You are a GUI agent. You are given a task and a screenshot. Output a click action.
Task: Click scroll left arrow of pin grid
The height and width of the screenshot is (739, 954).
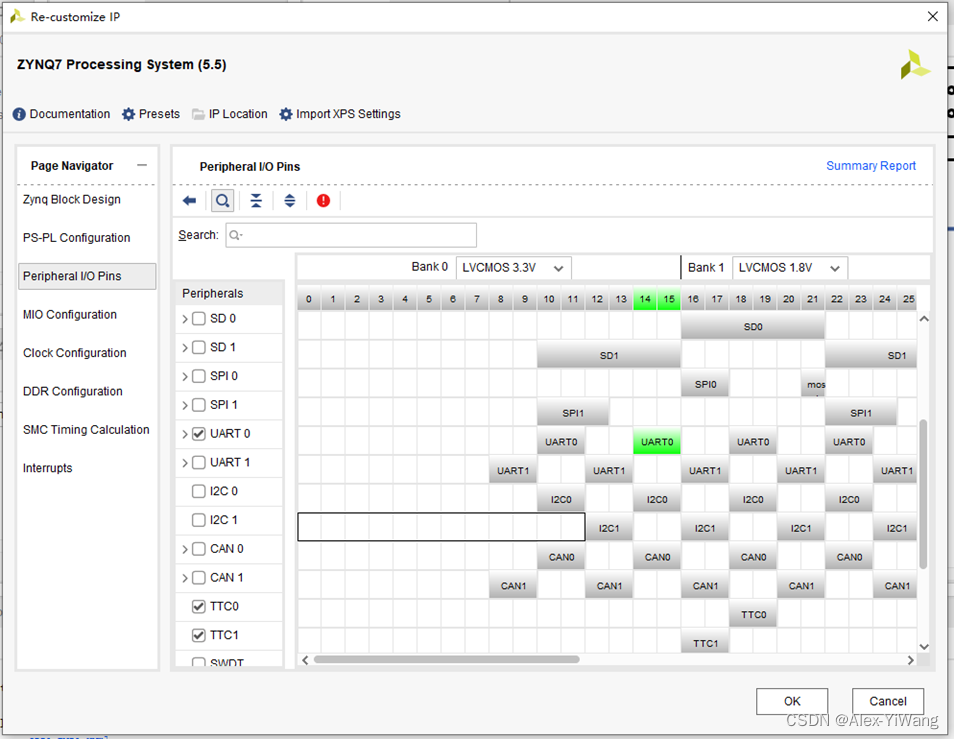tap(305, 660)
